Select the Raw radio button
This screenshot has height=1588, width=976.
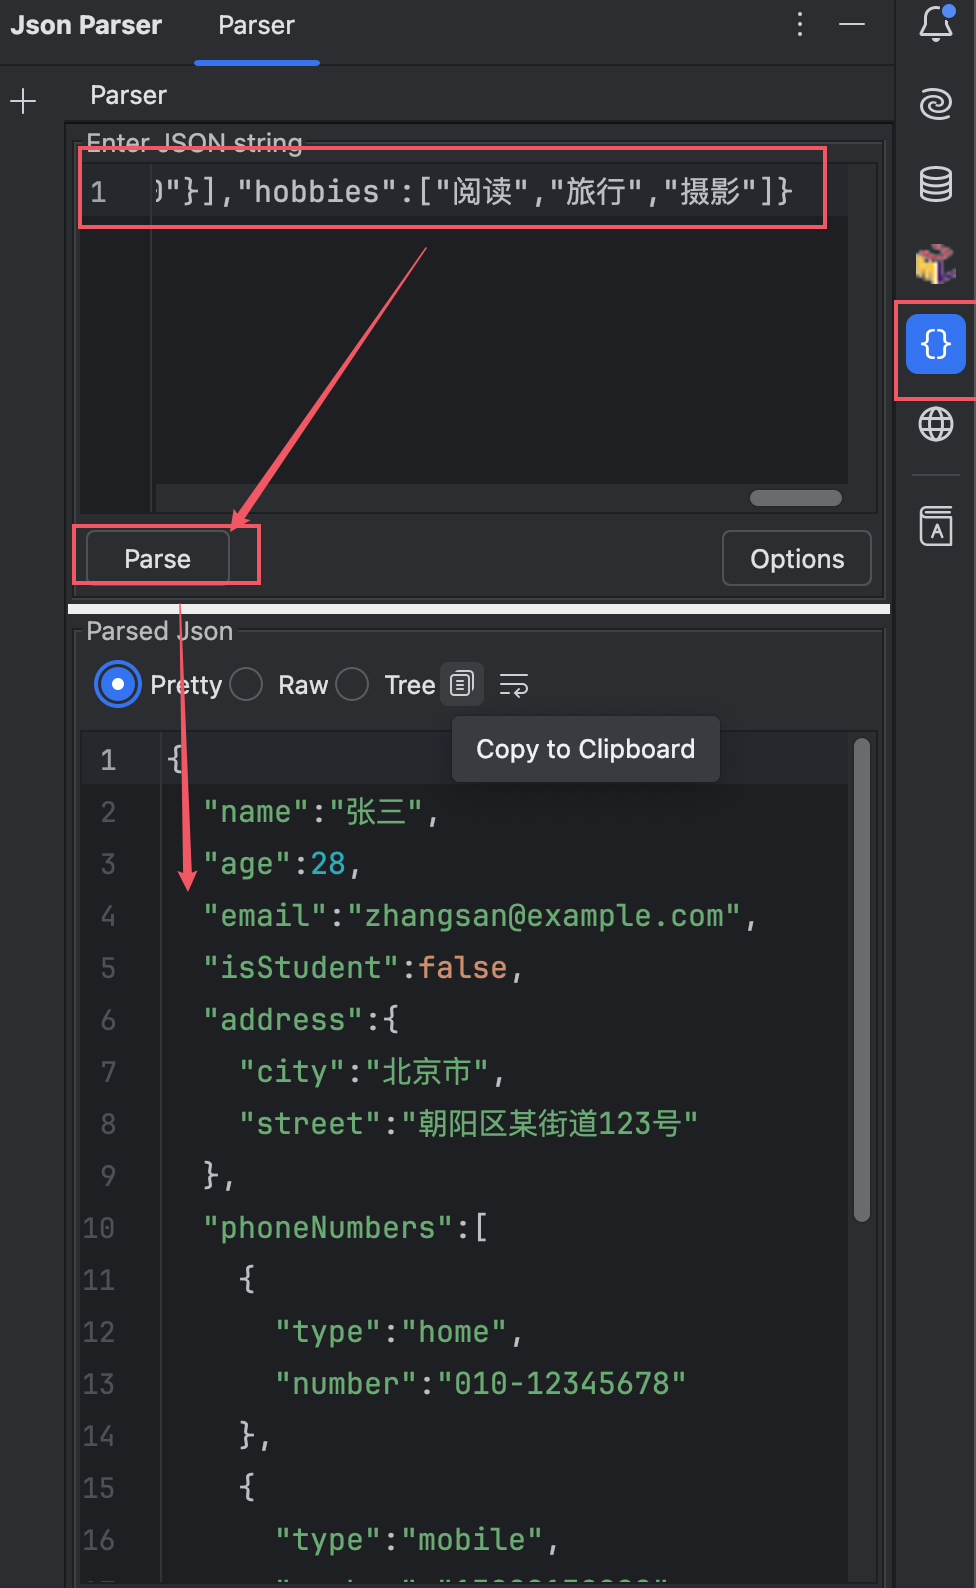[x=246, y=685]
